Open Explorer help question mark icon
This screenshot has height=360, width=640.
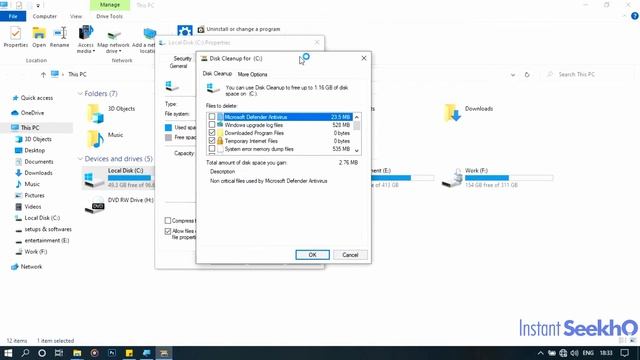[x=635, y=16]
